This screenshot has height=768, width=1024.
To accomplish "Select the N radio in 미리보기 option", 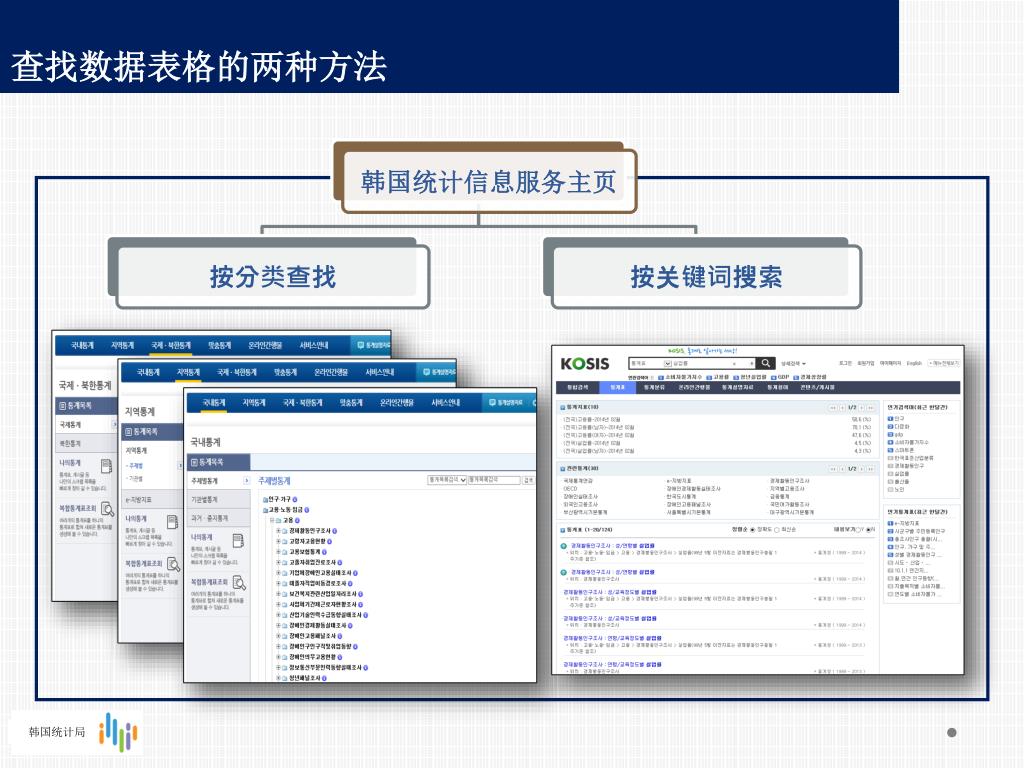I will coord(869,530).
